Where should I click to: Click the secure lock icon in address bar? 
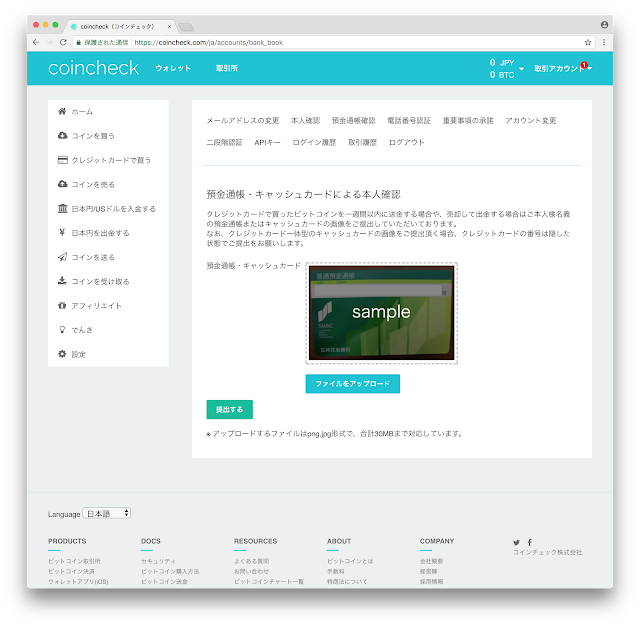(x=78, y=42)
